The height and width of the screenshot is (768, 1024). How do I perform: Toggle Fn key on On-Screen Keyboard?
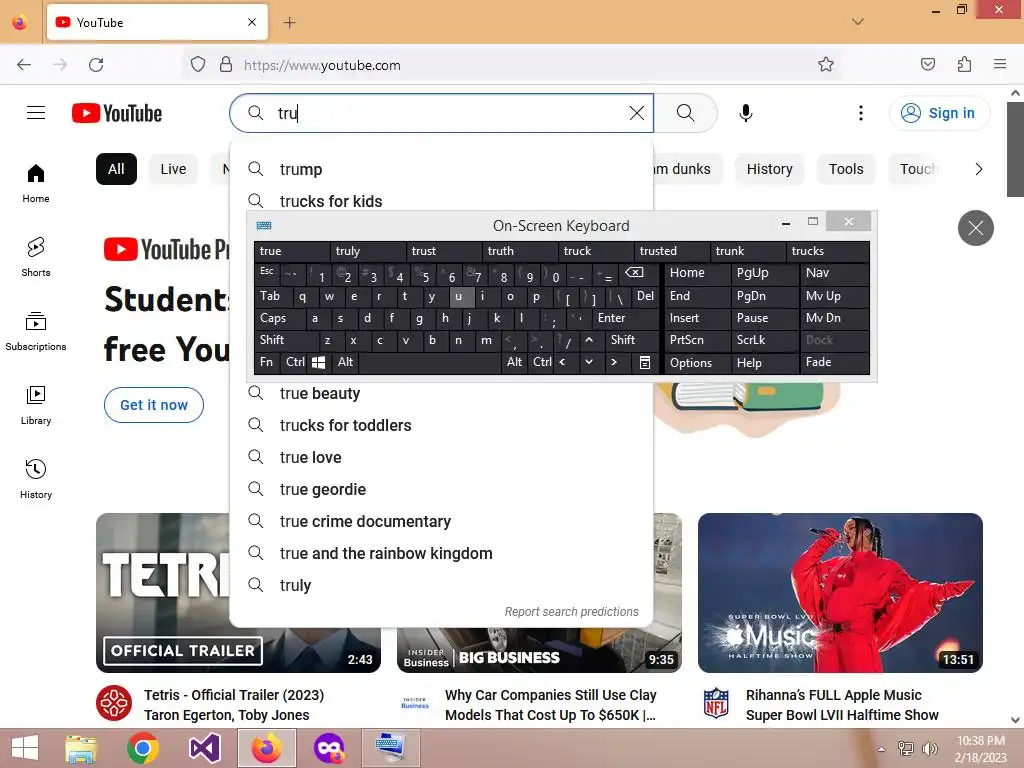point(266,362)
